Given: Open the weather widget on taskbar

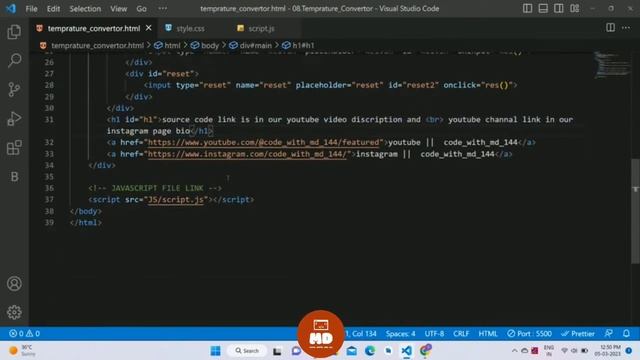Looking at the screenshot, I should tap(22, 351).
